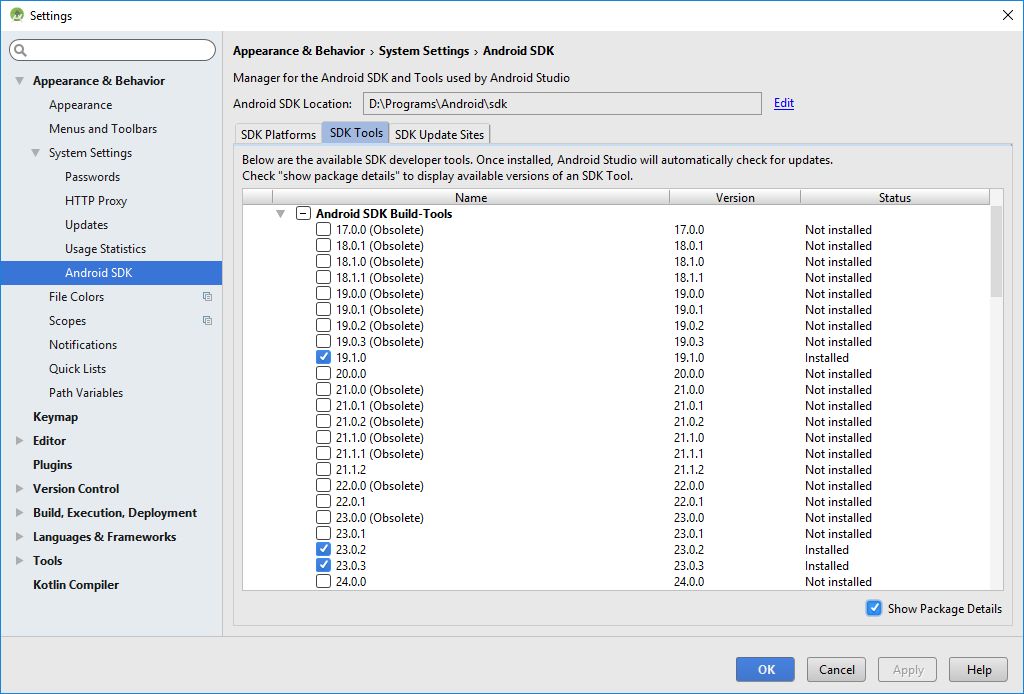
Task: Toggle the Android SDK Build-Tools group checkbox
Action: pos(303,213)
